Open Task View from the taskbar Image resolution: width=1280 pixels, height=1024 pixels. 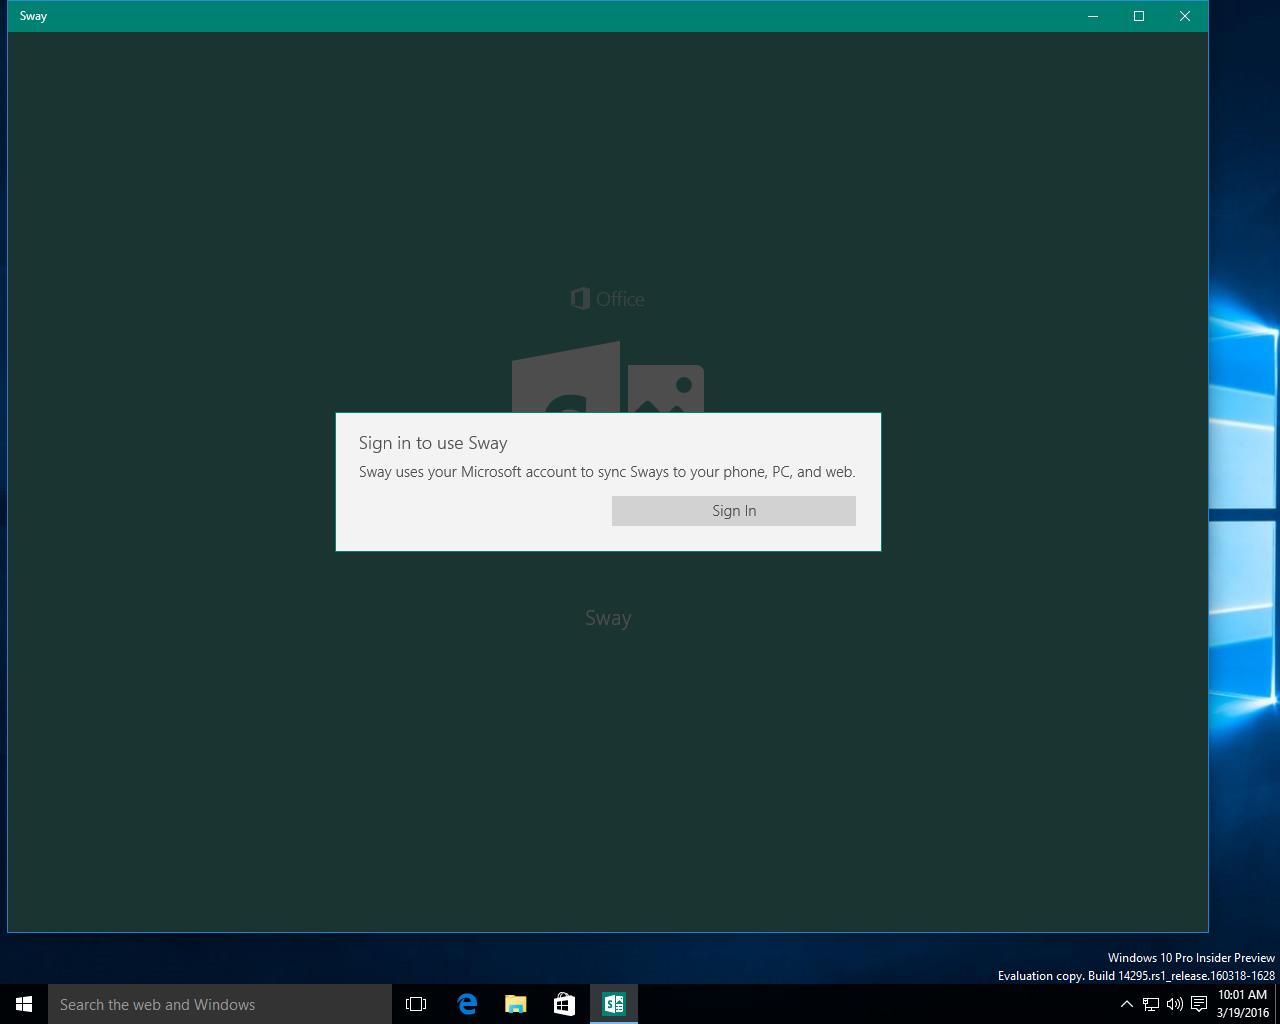coord(416,1004)
